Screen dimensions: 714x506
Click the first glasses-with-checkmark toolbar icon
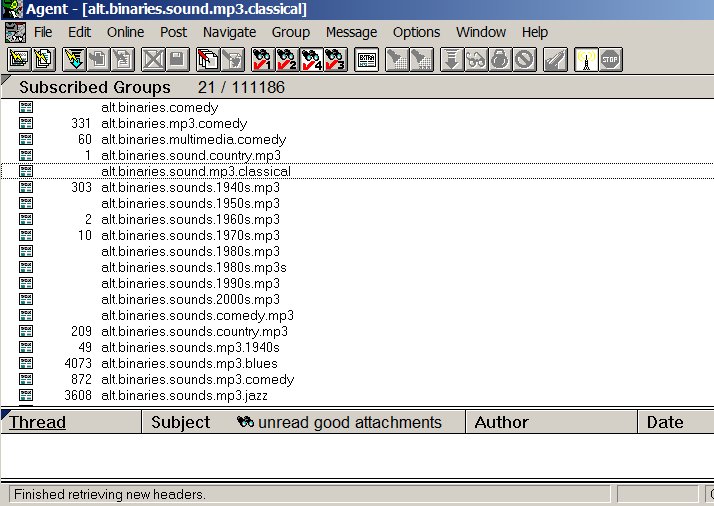tap(264, 59)
